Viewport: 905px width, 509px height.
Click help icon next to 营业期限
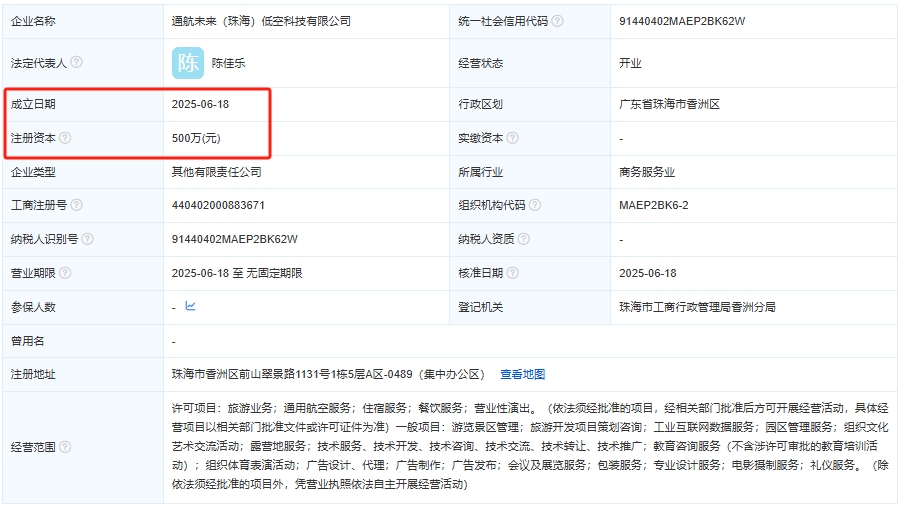click(x=65, y=273)
